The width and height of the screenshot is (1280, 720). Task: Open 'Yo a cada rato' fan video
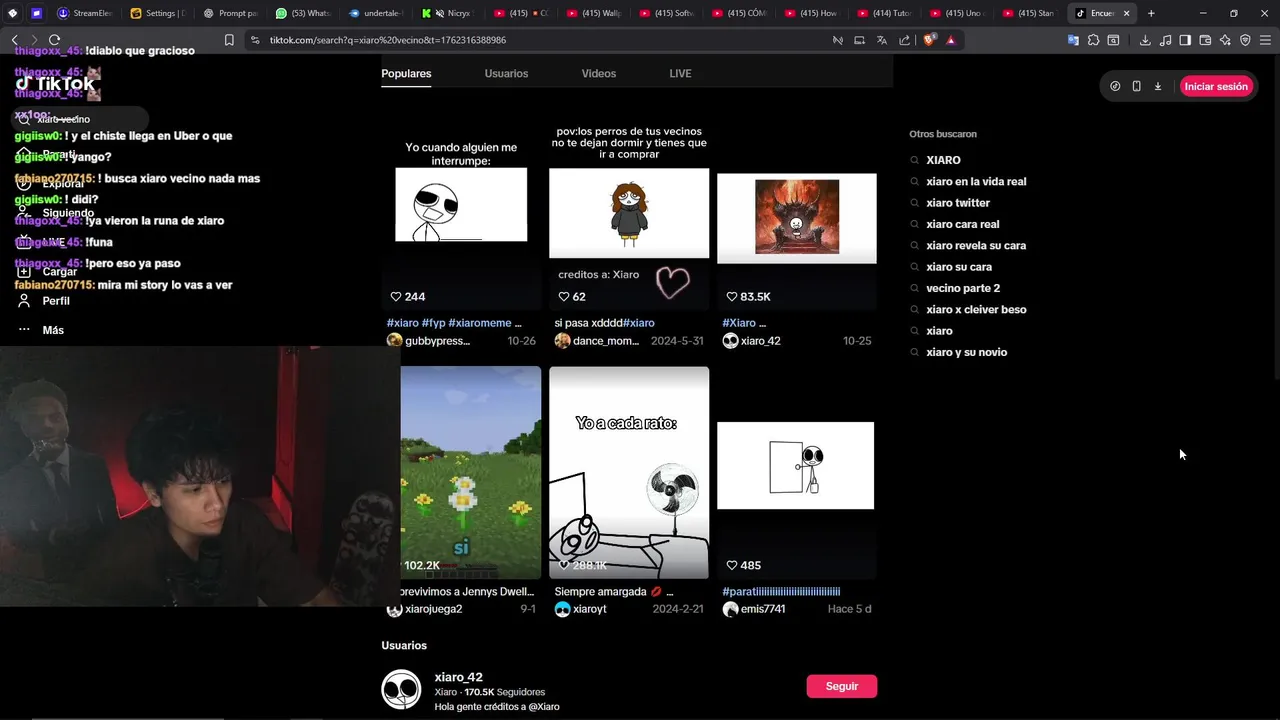[629, 472]
